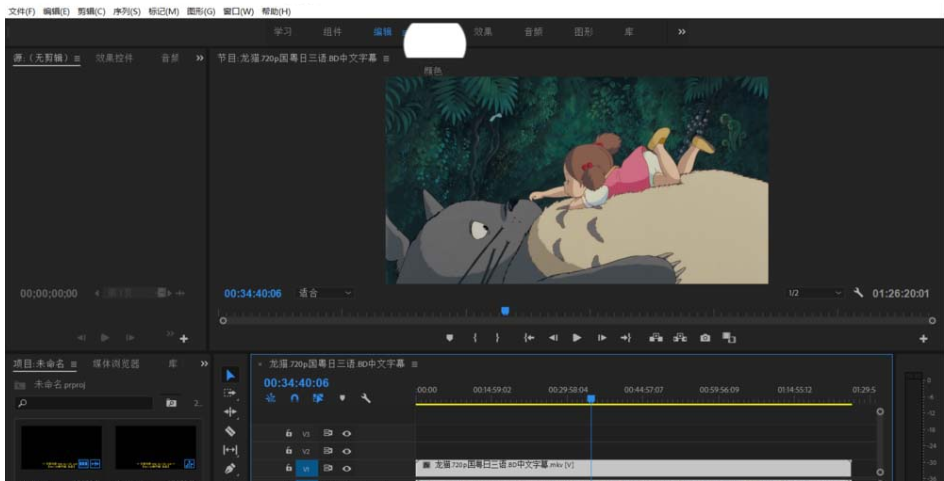The width and height of the screenshot is (944, 481).
Task: Hide V1 track output eye
Action: tap(347, 468)
